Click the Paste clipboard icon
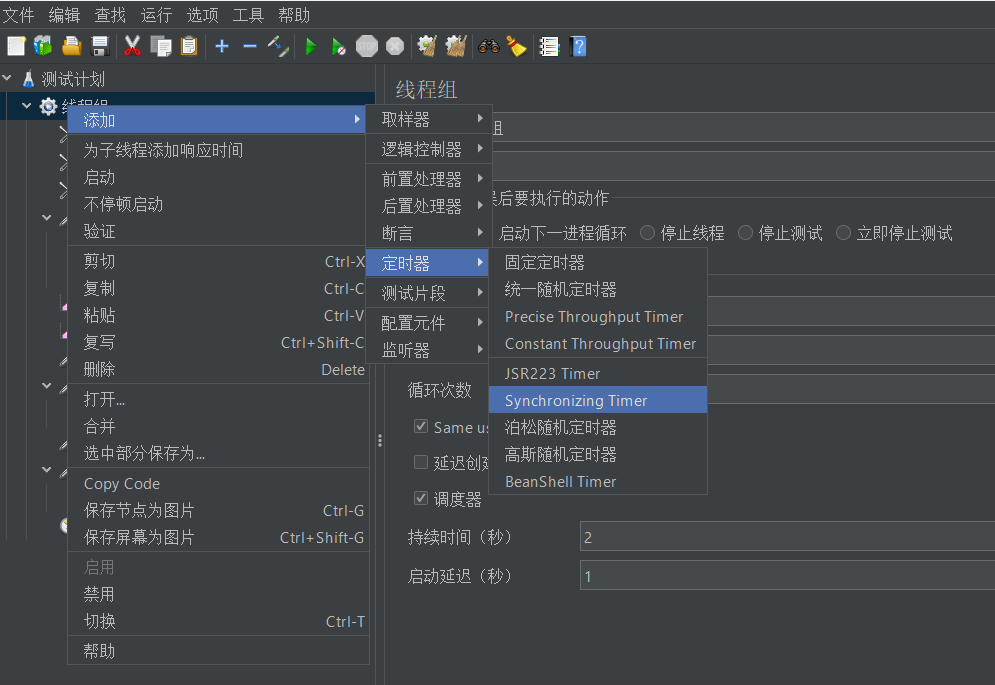This screenshot has width=995, height=685. tap(189, 46)
